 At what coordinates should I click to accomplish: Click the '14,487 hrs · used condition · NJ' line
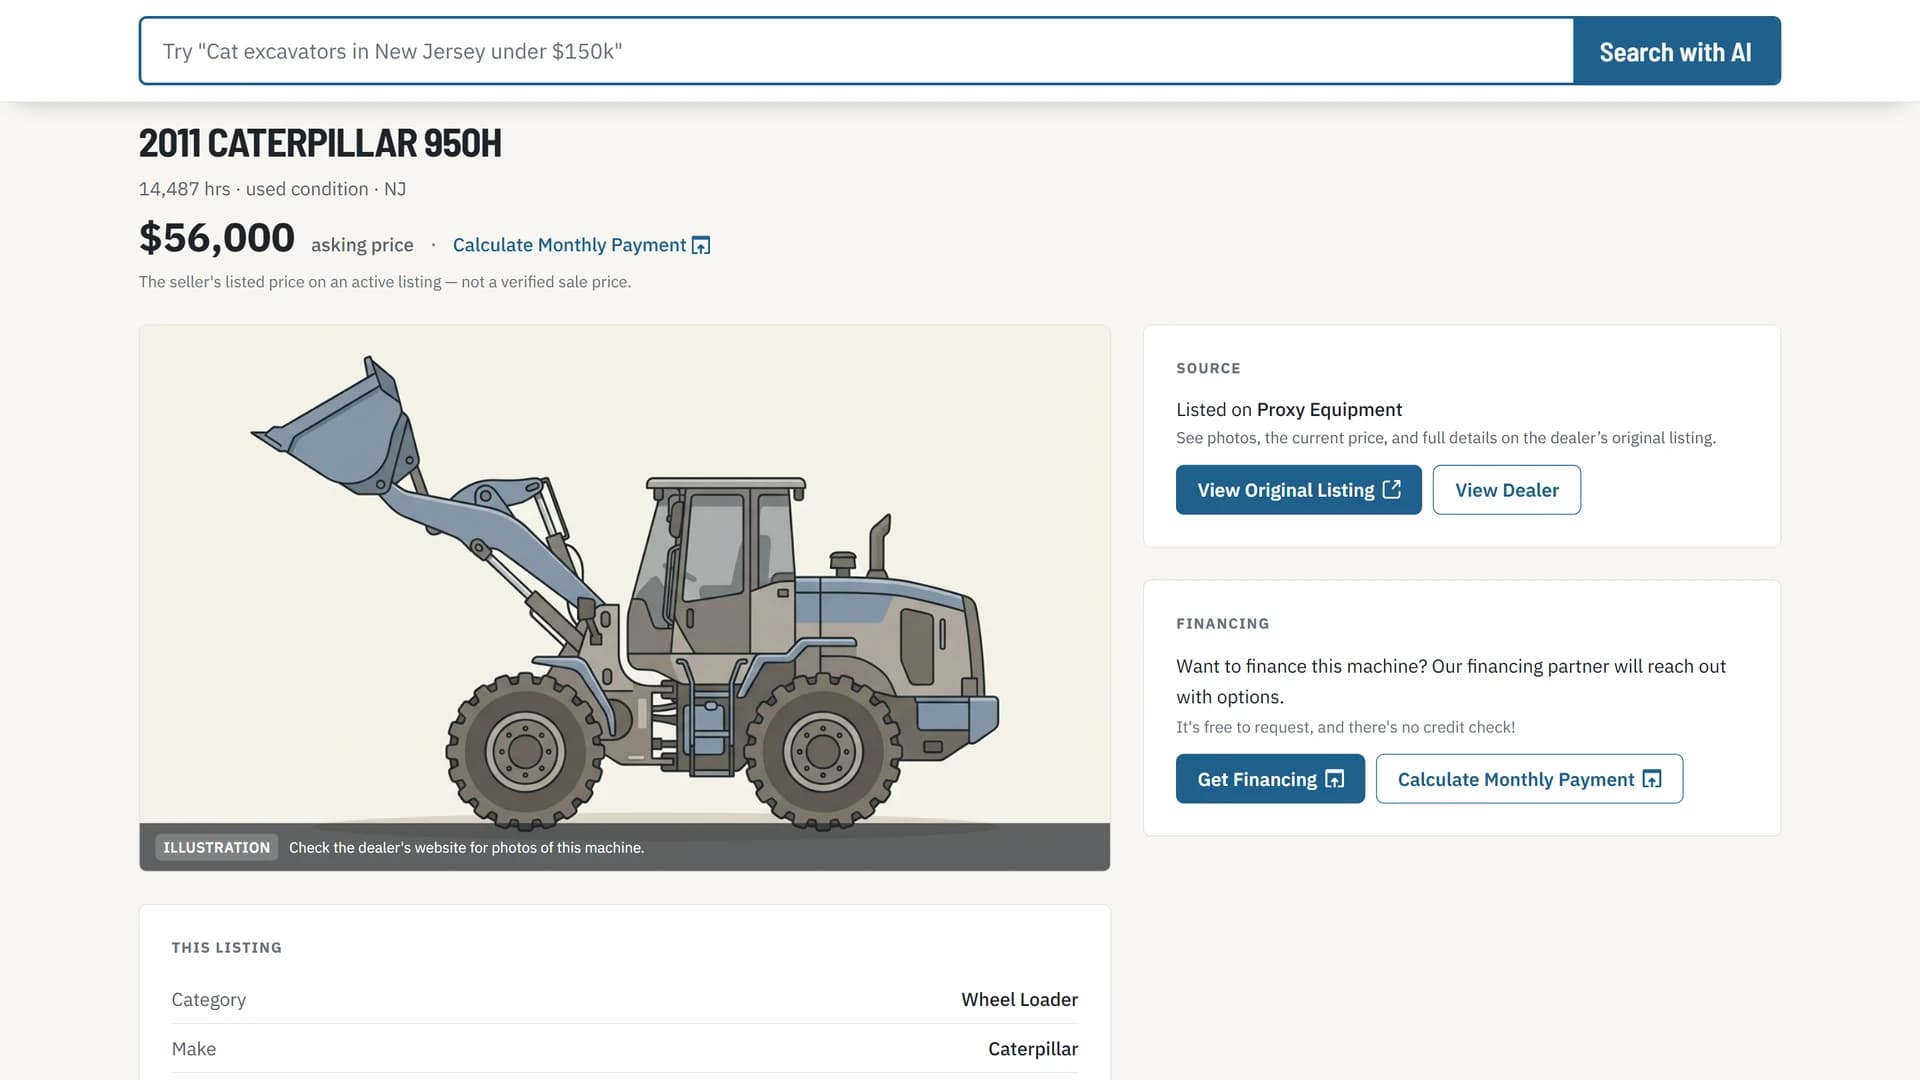pyautogui.click(x=272, y=189)
